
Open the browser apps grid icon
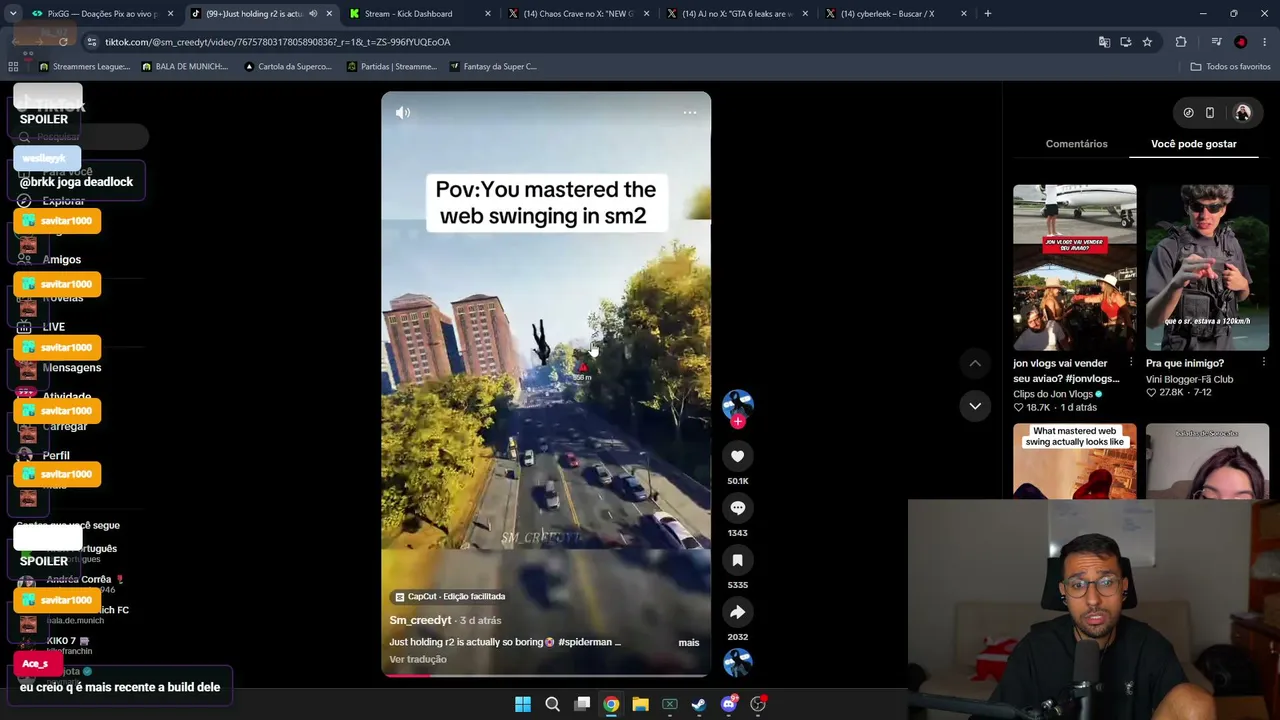coord(13,67)
